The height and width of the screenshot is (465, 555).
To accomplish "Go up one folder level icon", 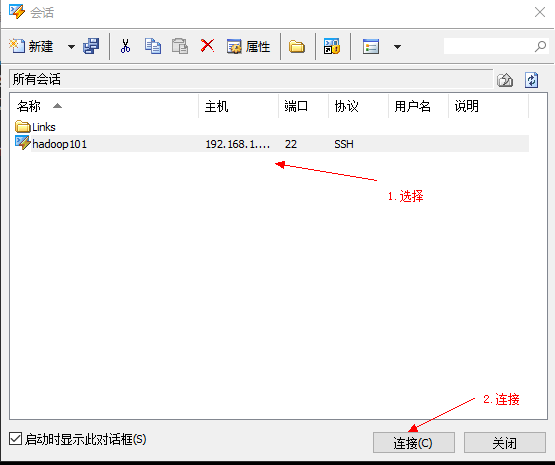I will point(505,80).
